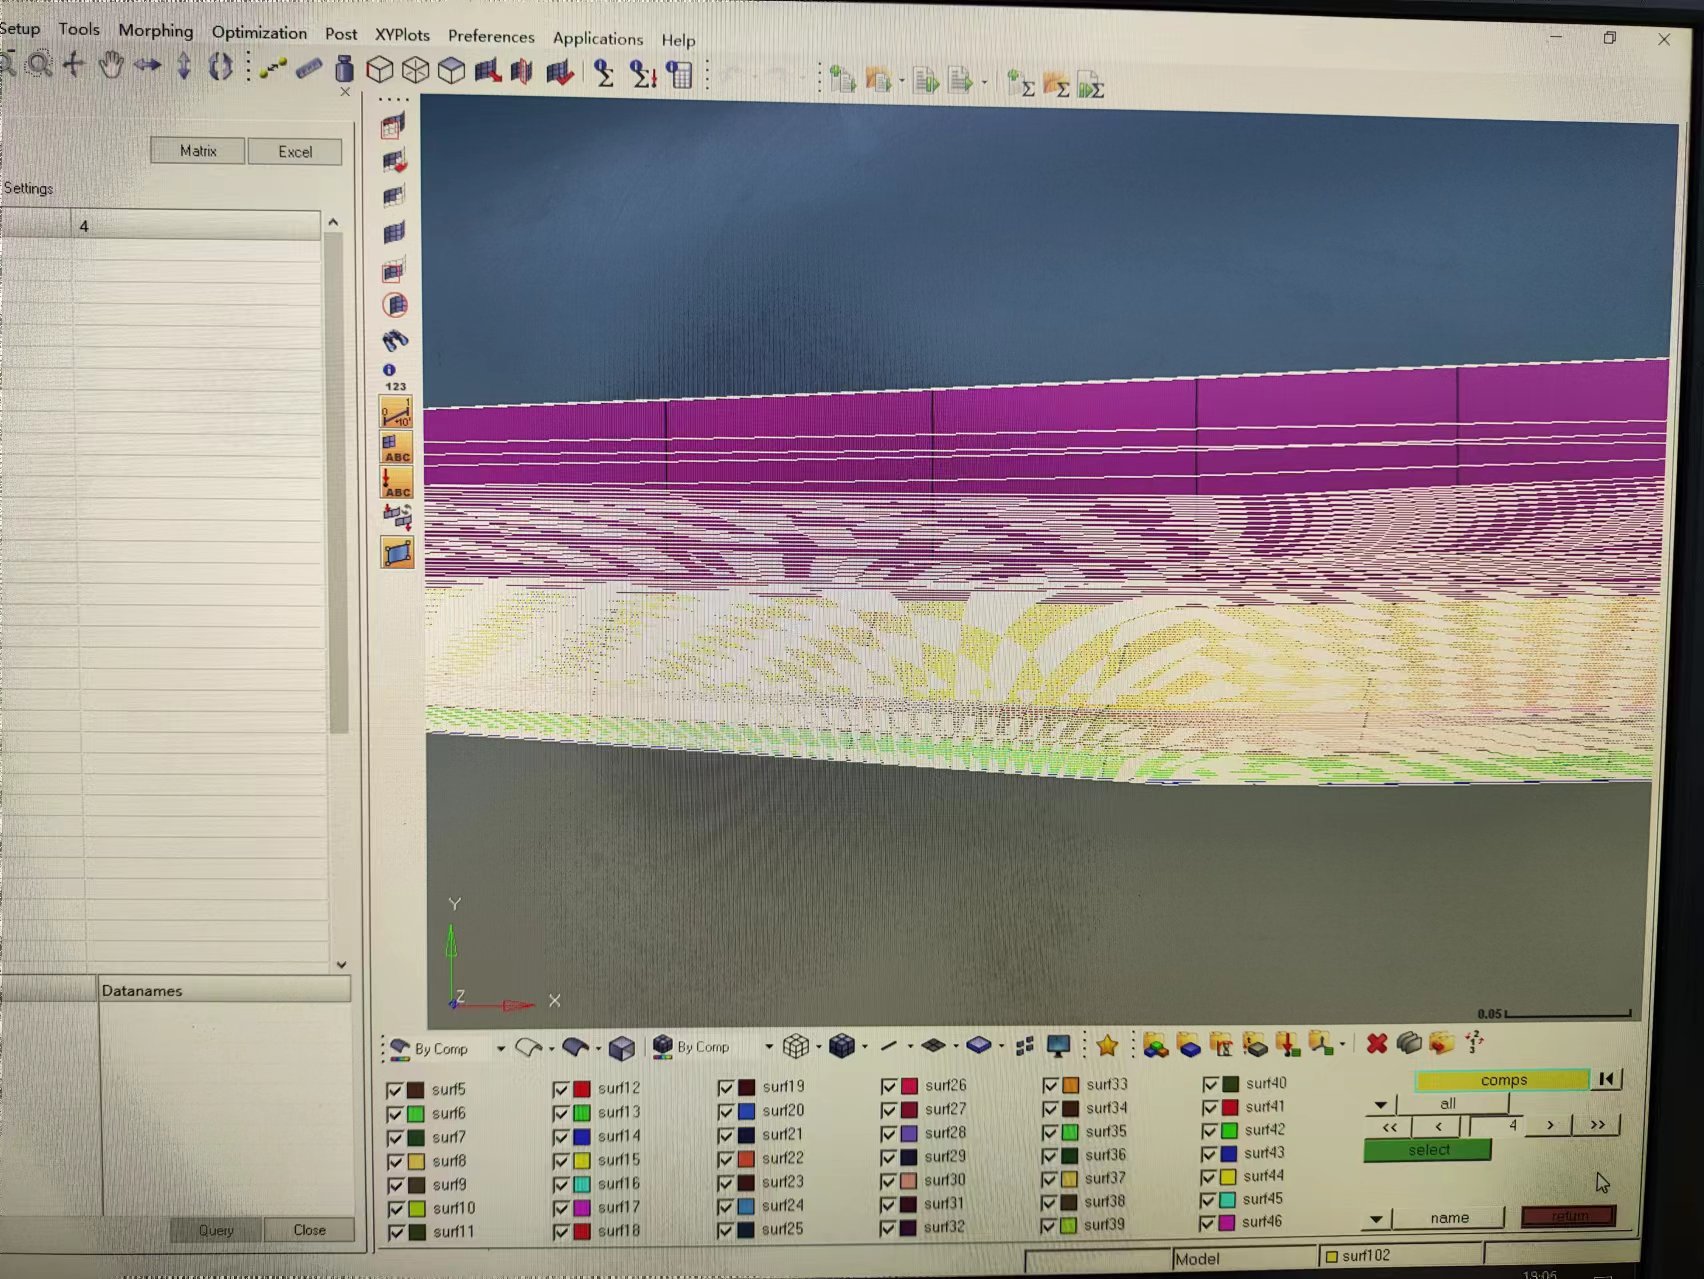
Task: Click the monitor display icon
Action: point(1058,1046)
